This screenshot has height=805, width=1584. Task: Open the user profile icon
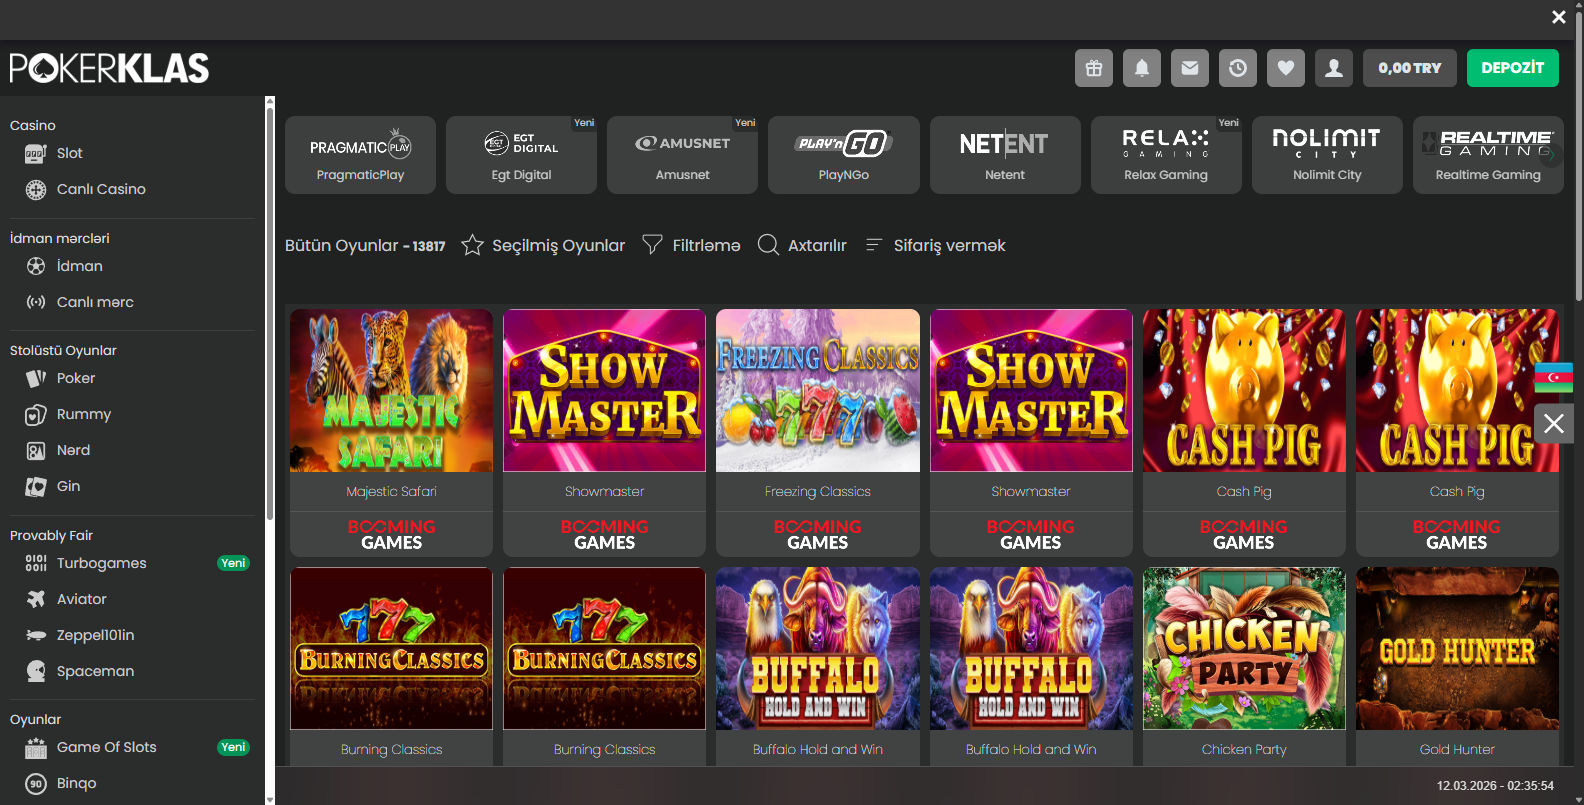pyautogui.click(x=1334, y=68)
